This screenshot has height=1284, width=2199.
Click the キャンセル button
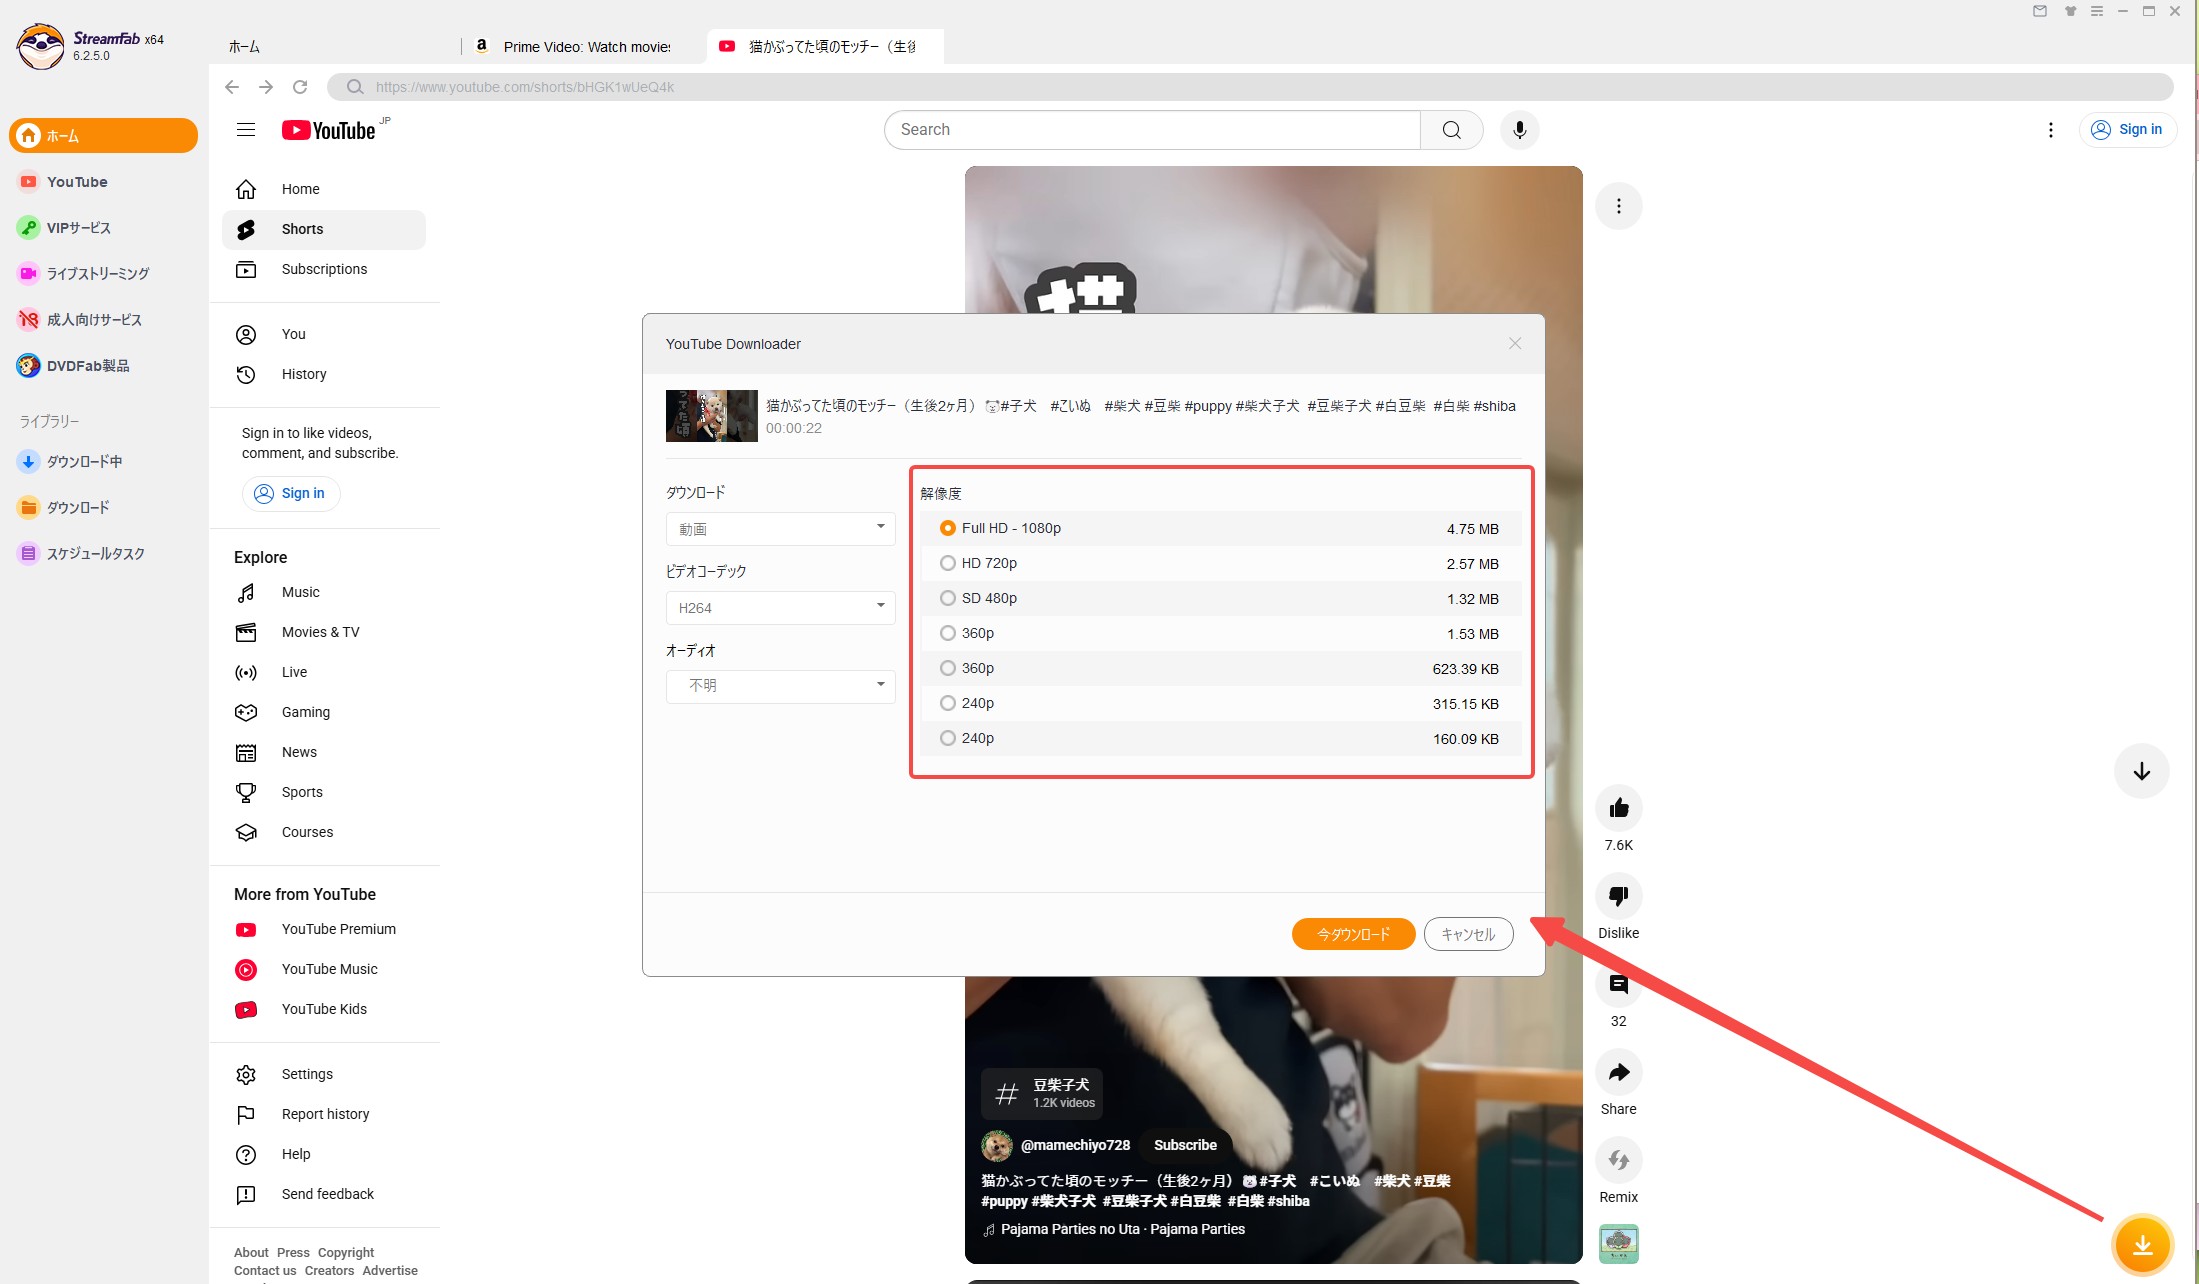click(1468, 934)
